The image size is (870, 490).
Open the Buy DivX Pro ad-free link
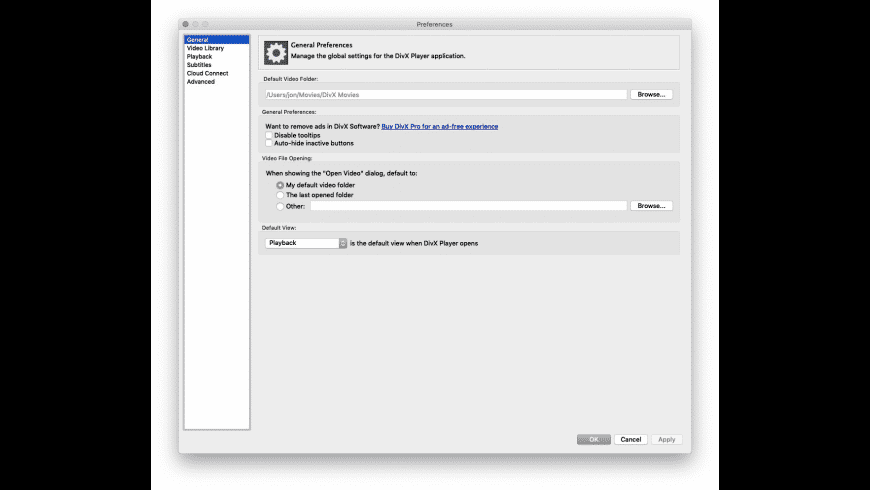point(439,127)
